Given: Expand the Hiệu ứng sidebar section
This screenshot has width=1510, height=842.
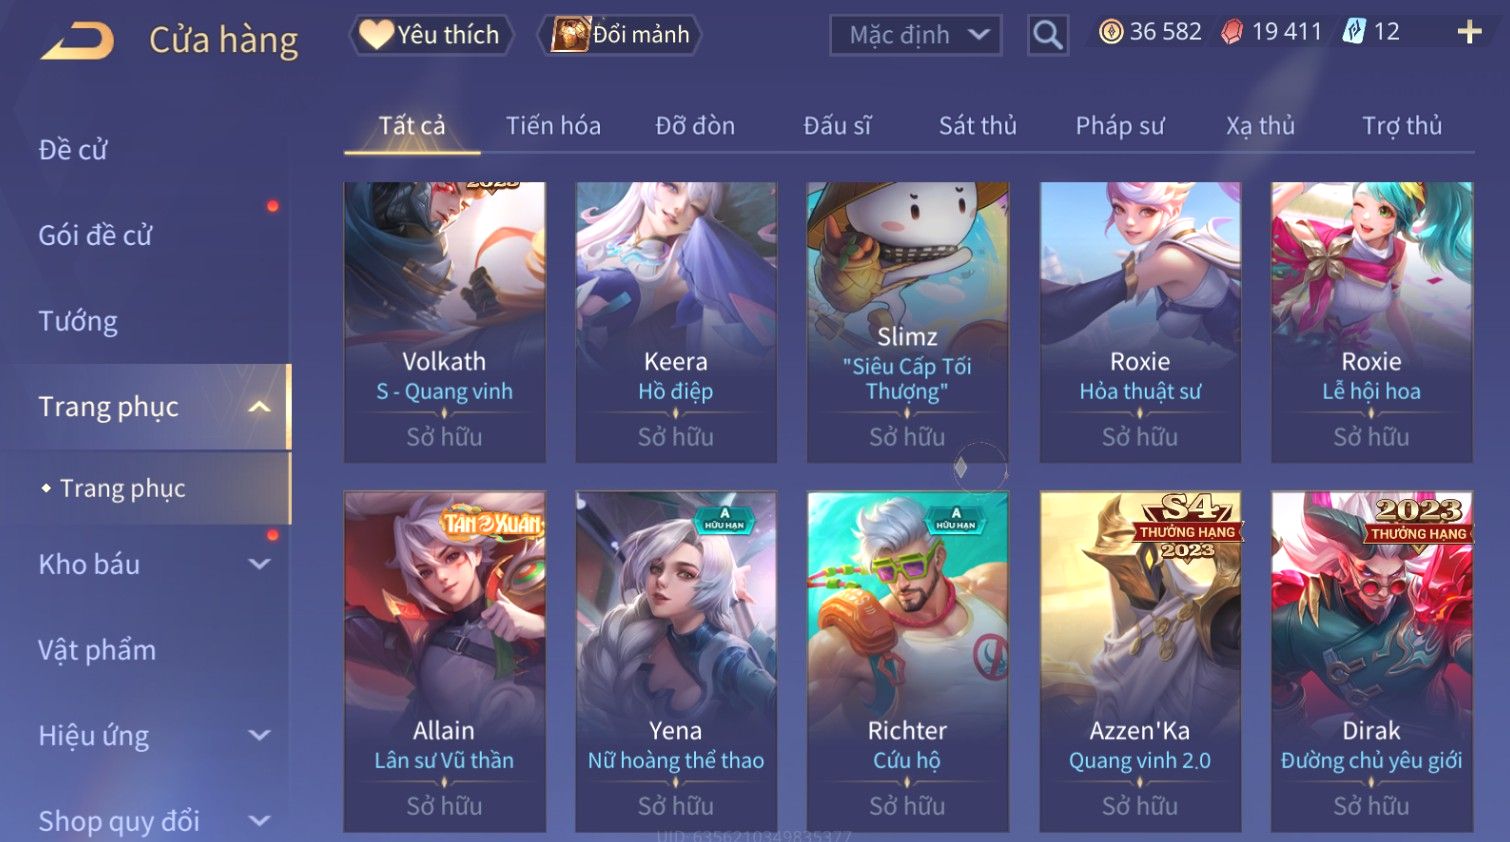Looking at the screenshot, I should point(259,736).
